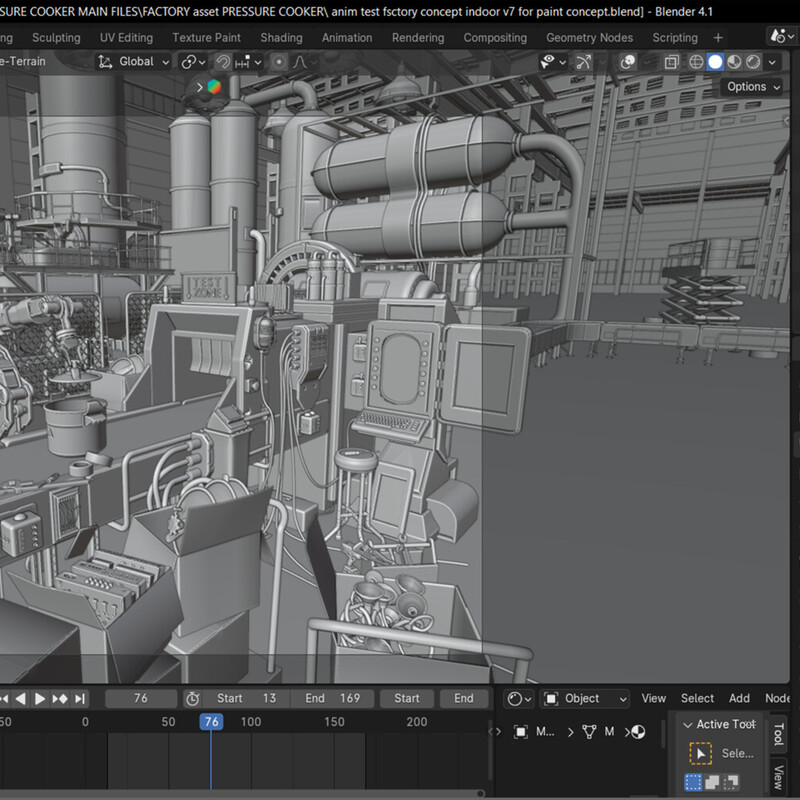The height and width of the screenshot is (800, 800).
Task: Open the Global transform orientation dropdown
Action: (135, 62)
